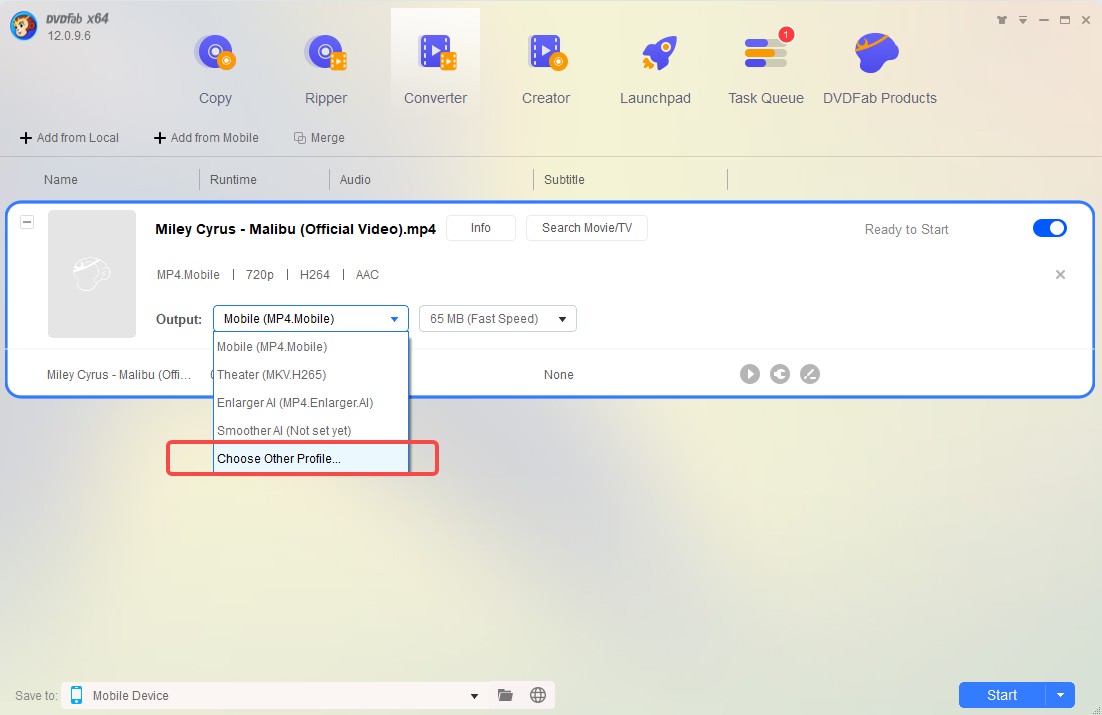
Task: Click the globe web icon
Action: 538,695
